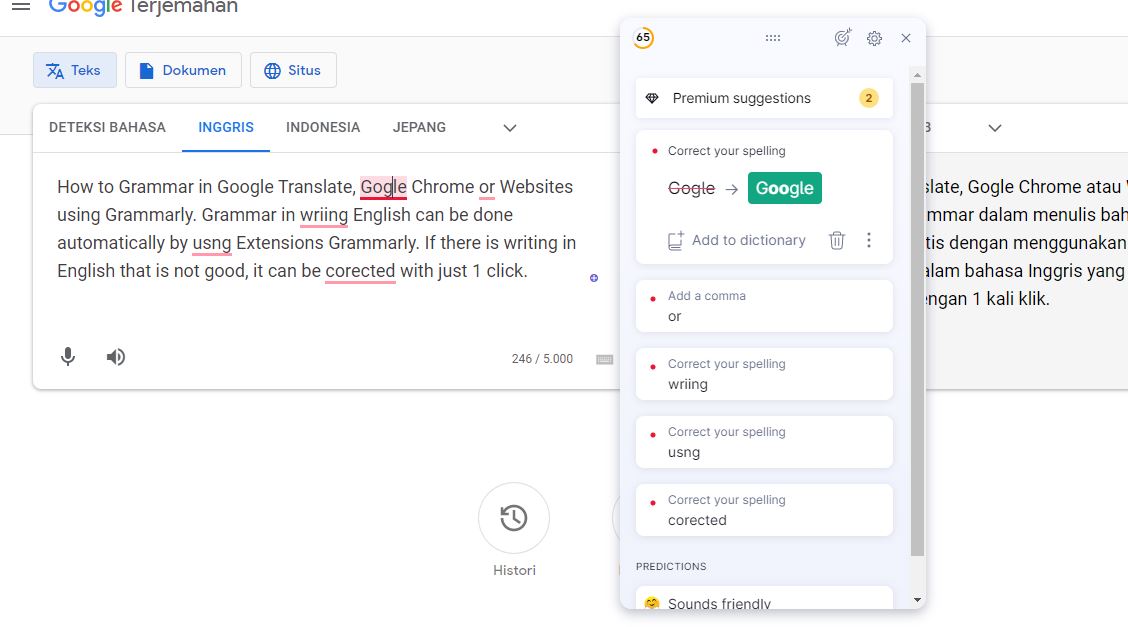Switch to Situs translation mode
Image resolution: width=1128 pixels, height=627 pixels.
click(294, 70)
